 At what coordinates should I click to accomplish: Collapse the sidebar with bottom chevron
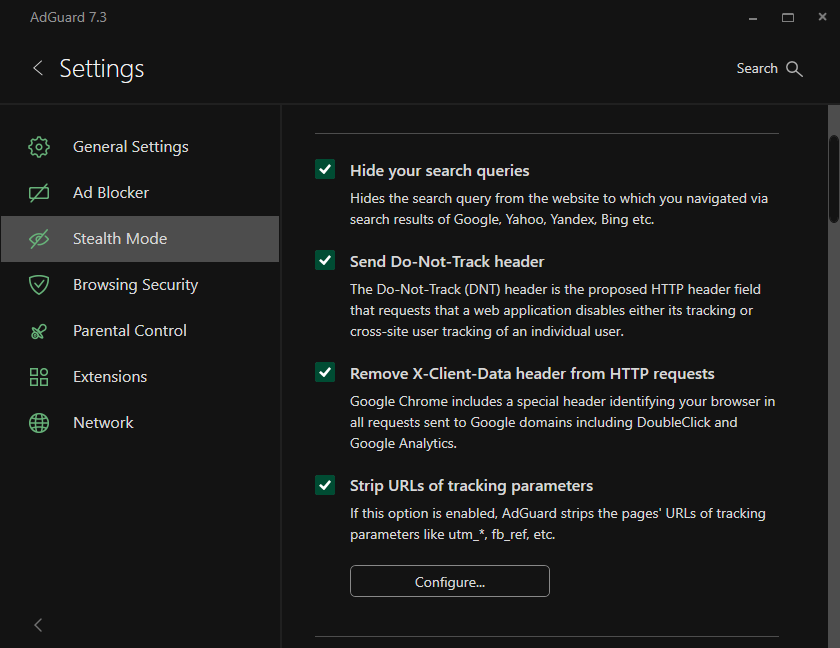point(38,625)
